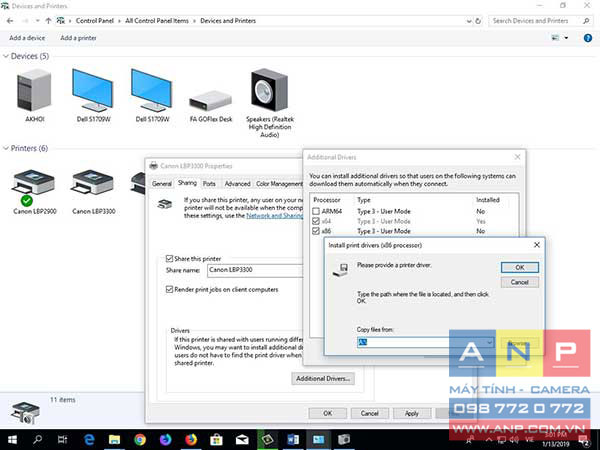Launch Google Chrome from taskbar
The height and width of the screenshot is (450, 600).
pos(140,440)
